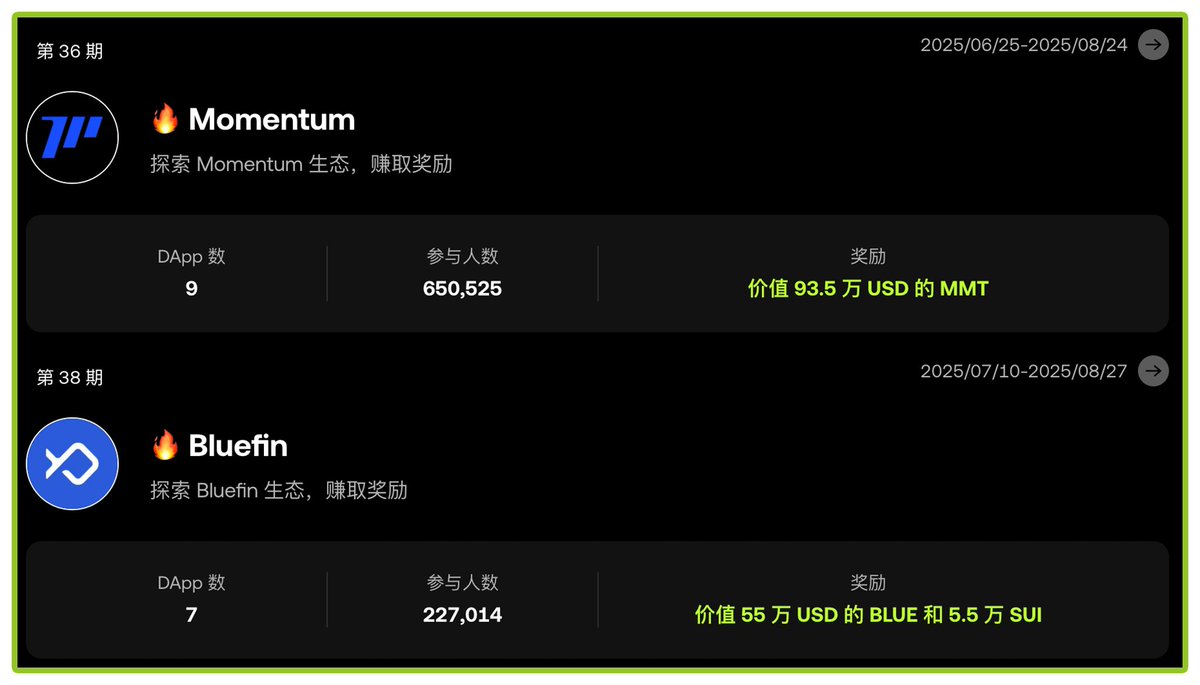The height and width of the screenshot is (685, 1200).
Task: Click the Bluefin participant count 227,014
Action: pos(462,615)
